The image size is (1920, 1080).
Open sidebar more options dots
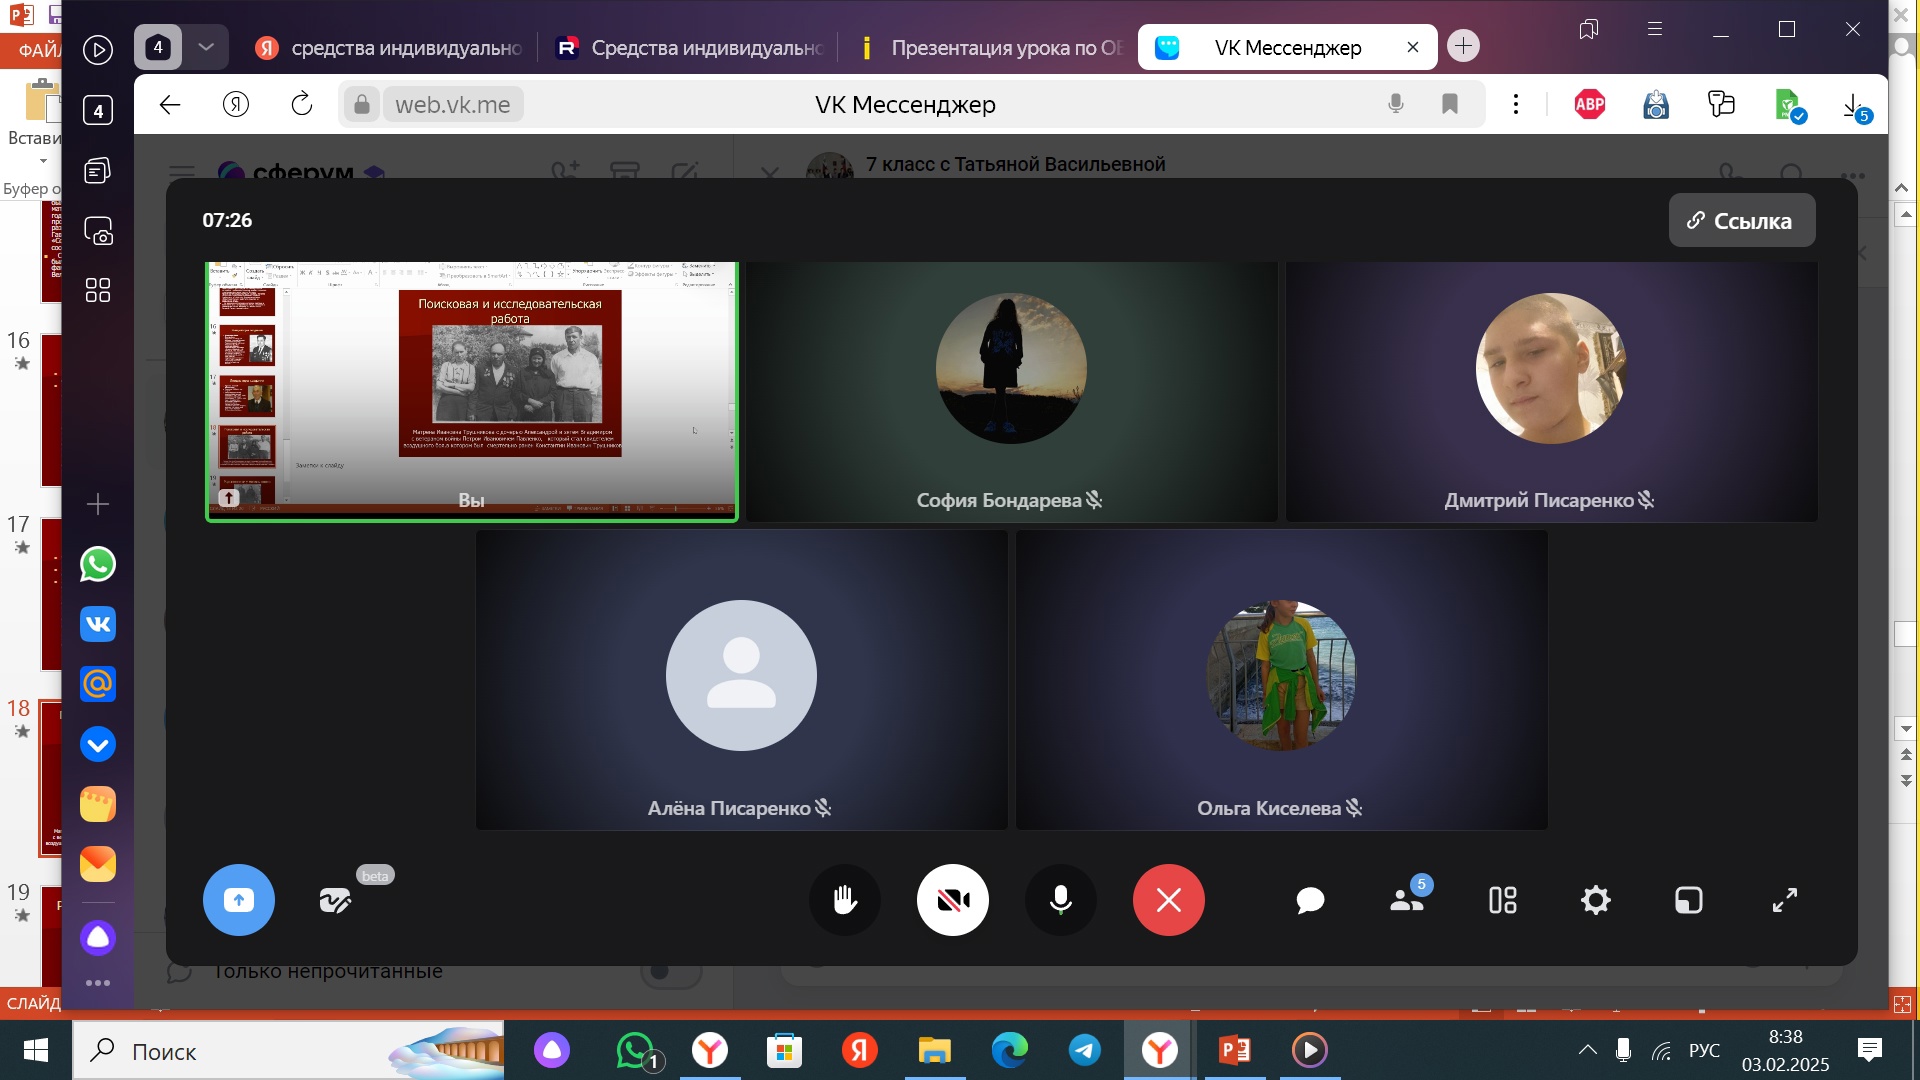[98, 983]
